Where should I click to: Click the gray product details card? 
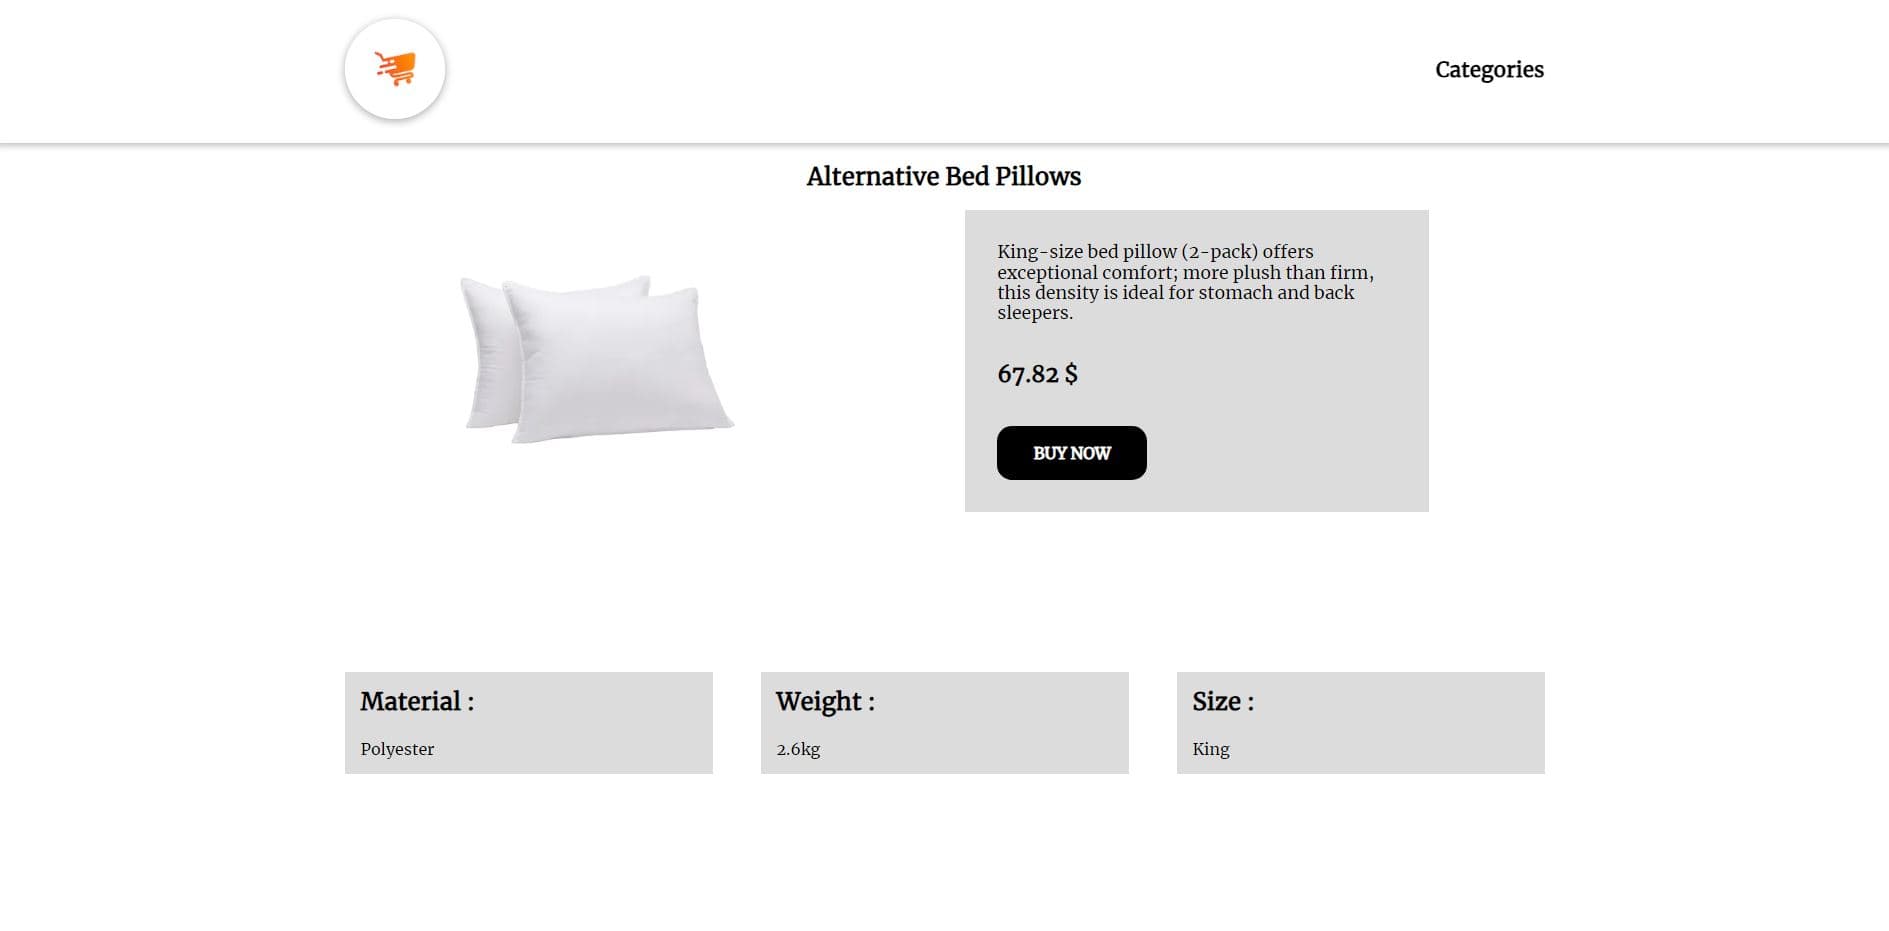click(1195, 360)
